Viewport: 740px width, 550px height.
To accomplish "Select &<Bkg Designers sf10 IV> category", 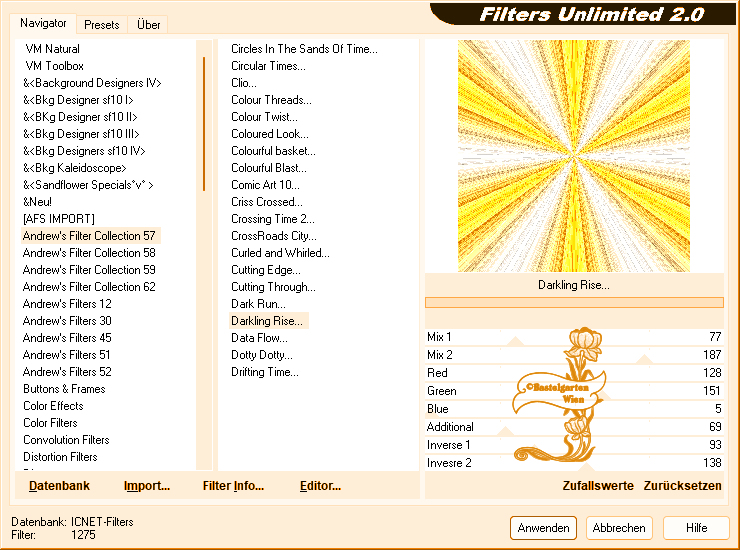I will (x=84, y=151).
